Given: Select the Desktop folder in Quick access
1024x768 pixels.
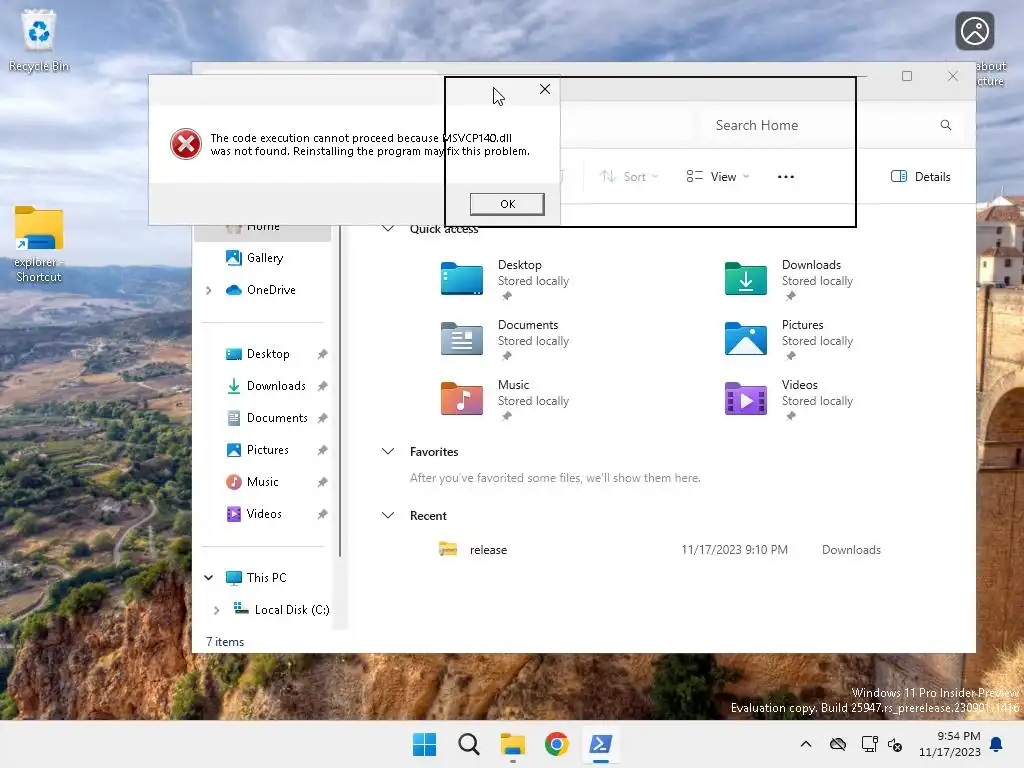Looking at the screenshot, I should 505,280.
